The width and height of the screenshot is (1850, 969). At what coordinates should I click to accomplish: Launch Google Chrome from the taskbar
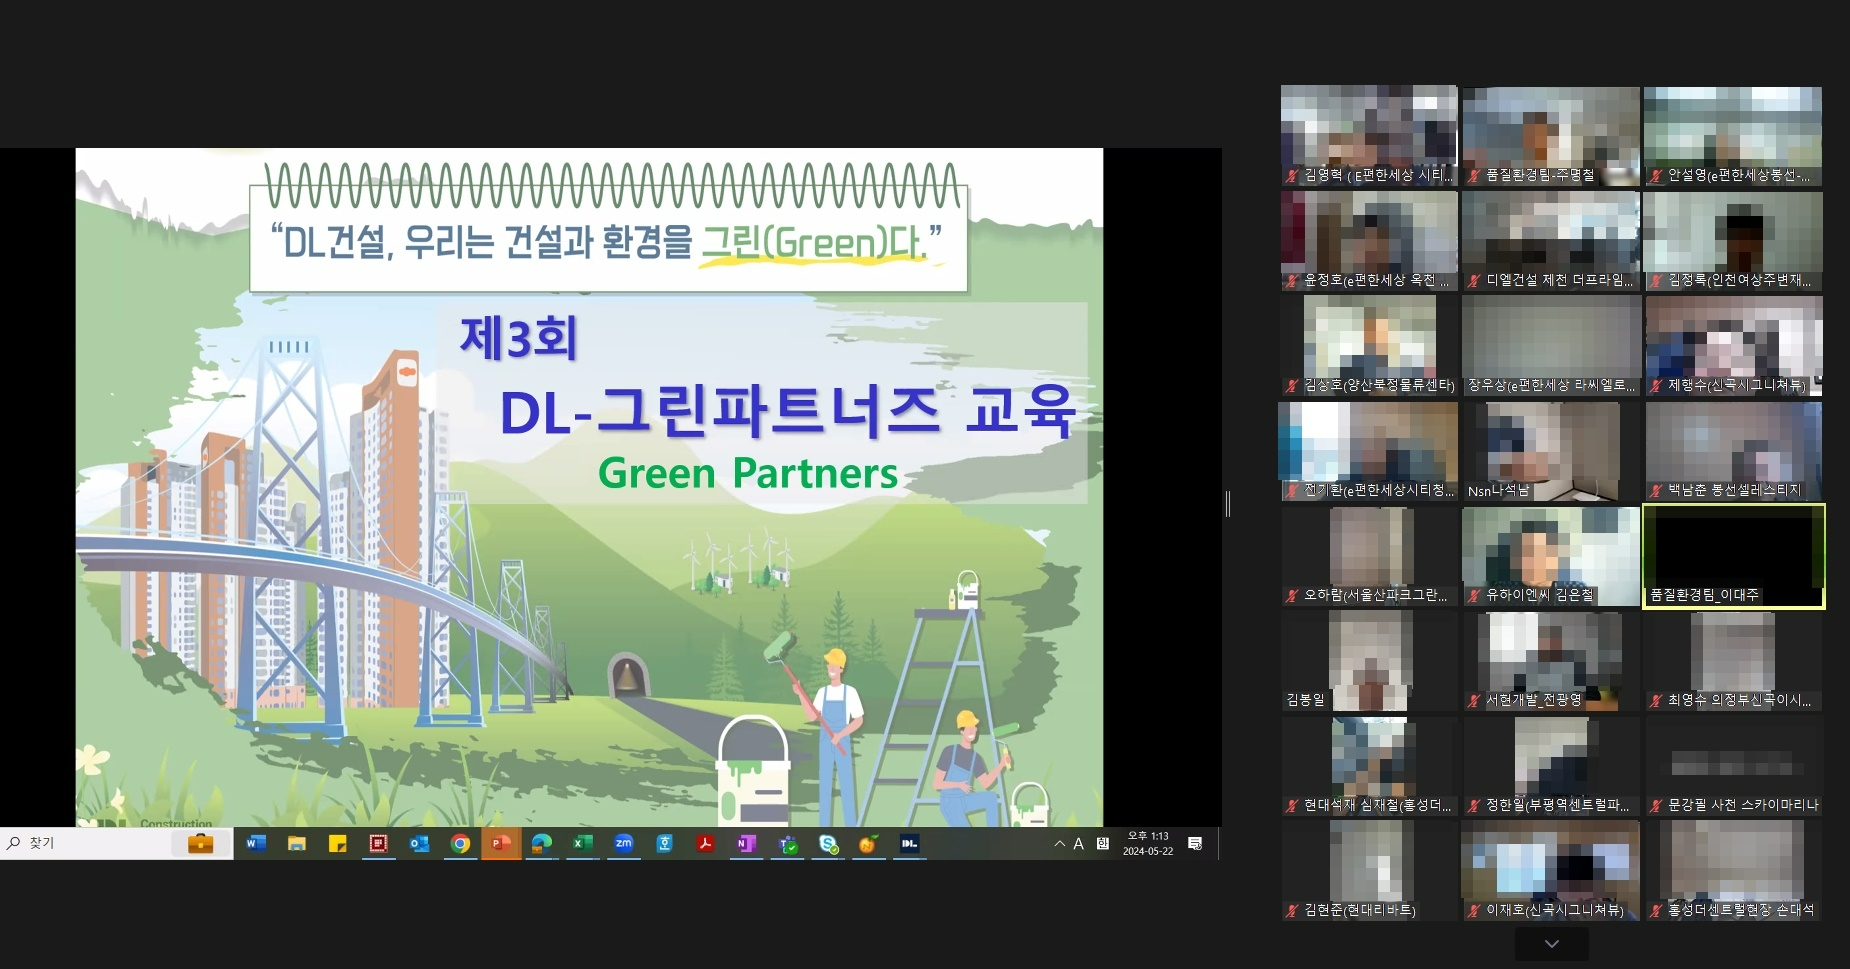coord(461,843)
